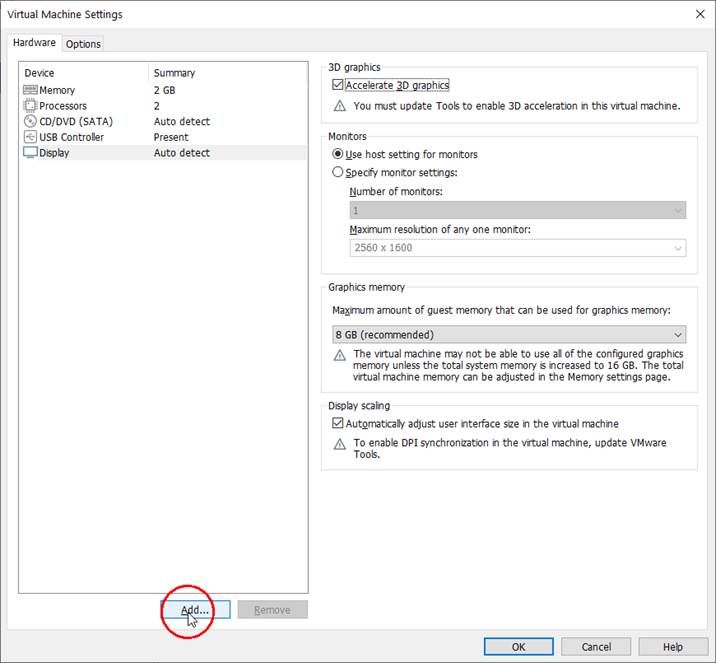The image size is (716, 663).
Task: Open the graphics memory 8 GB dropdown
Action: tap(509, 335)
